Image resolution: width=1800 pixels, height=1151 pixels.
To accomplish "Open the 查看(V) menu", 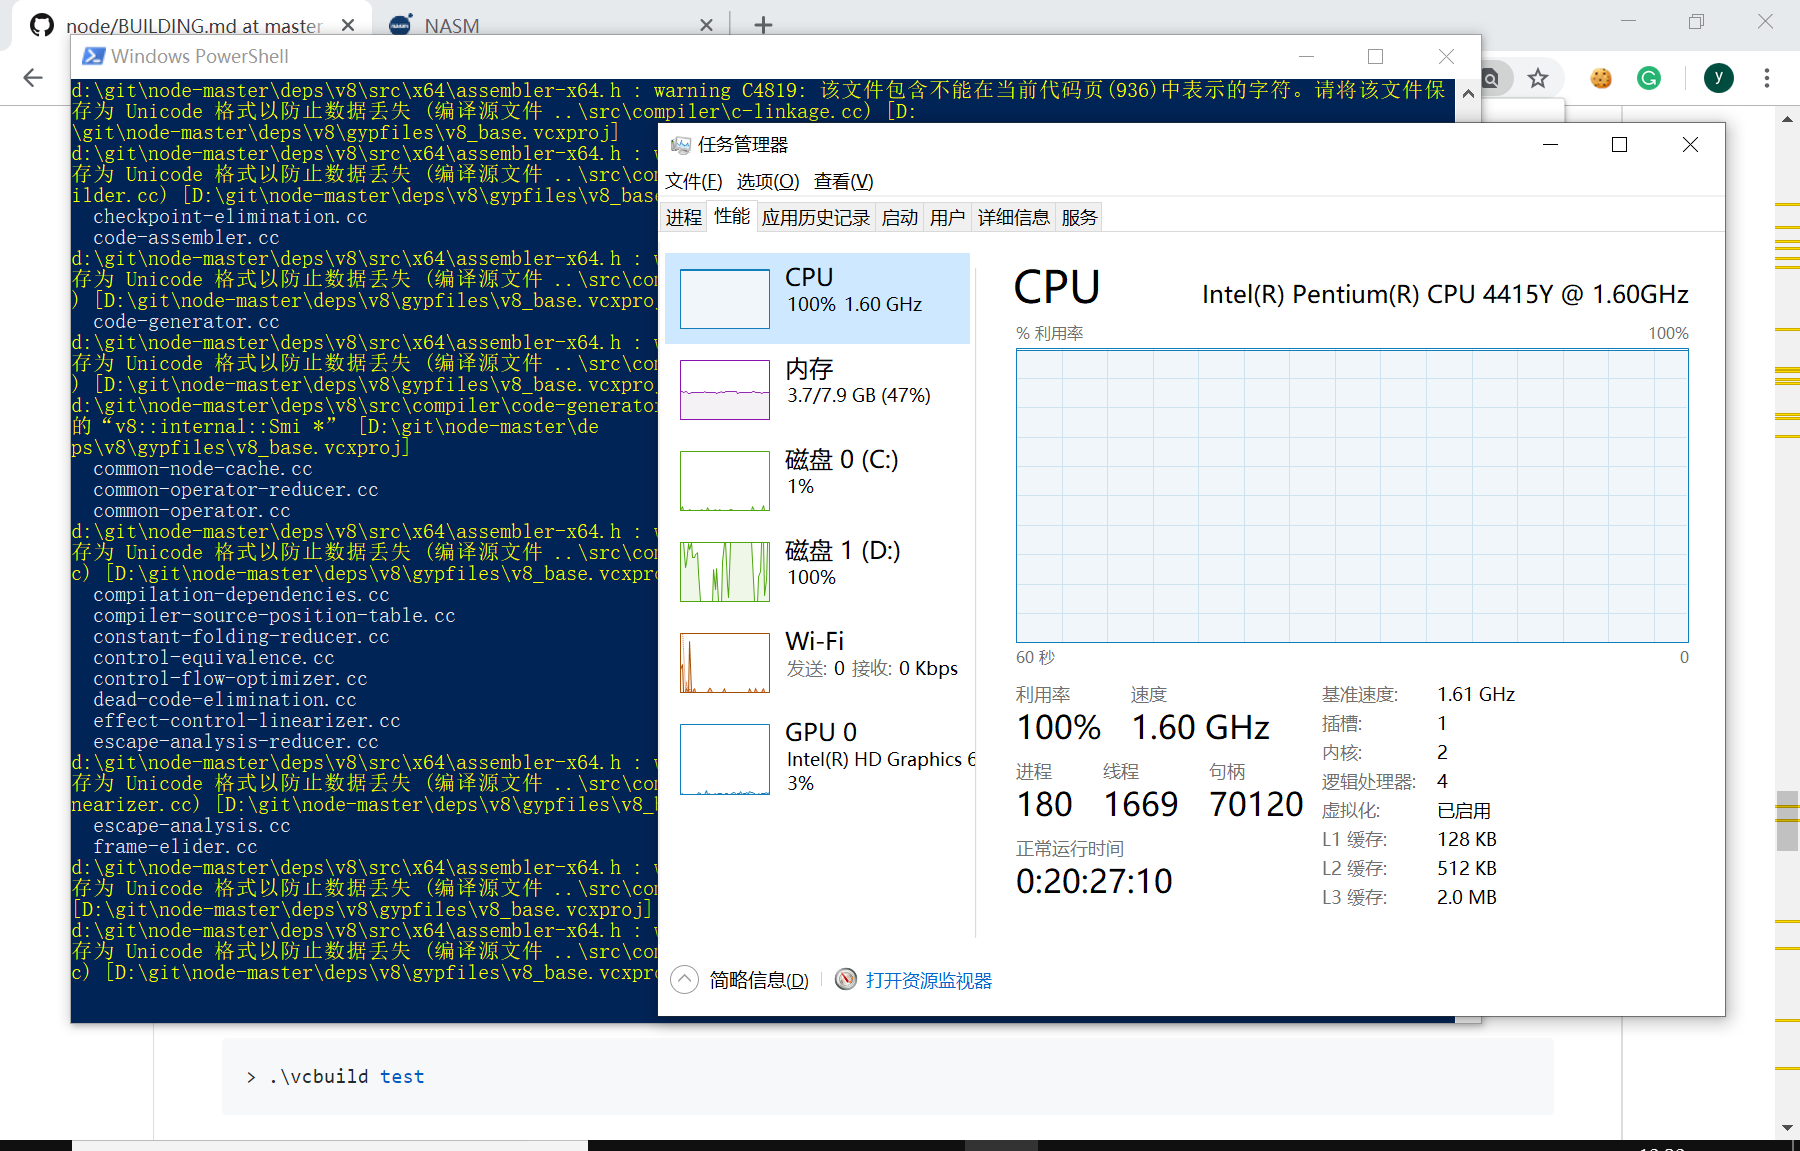I will 843,181.
